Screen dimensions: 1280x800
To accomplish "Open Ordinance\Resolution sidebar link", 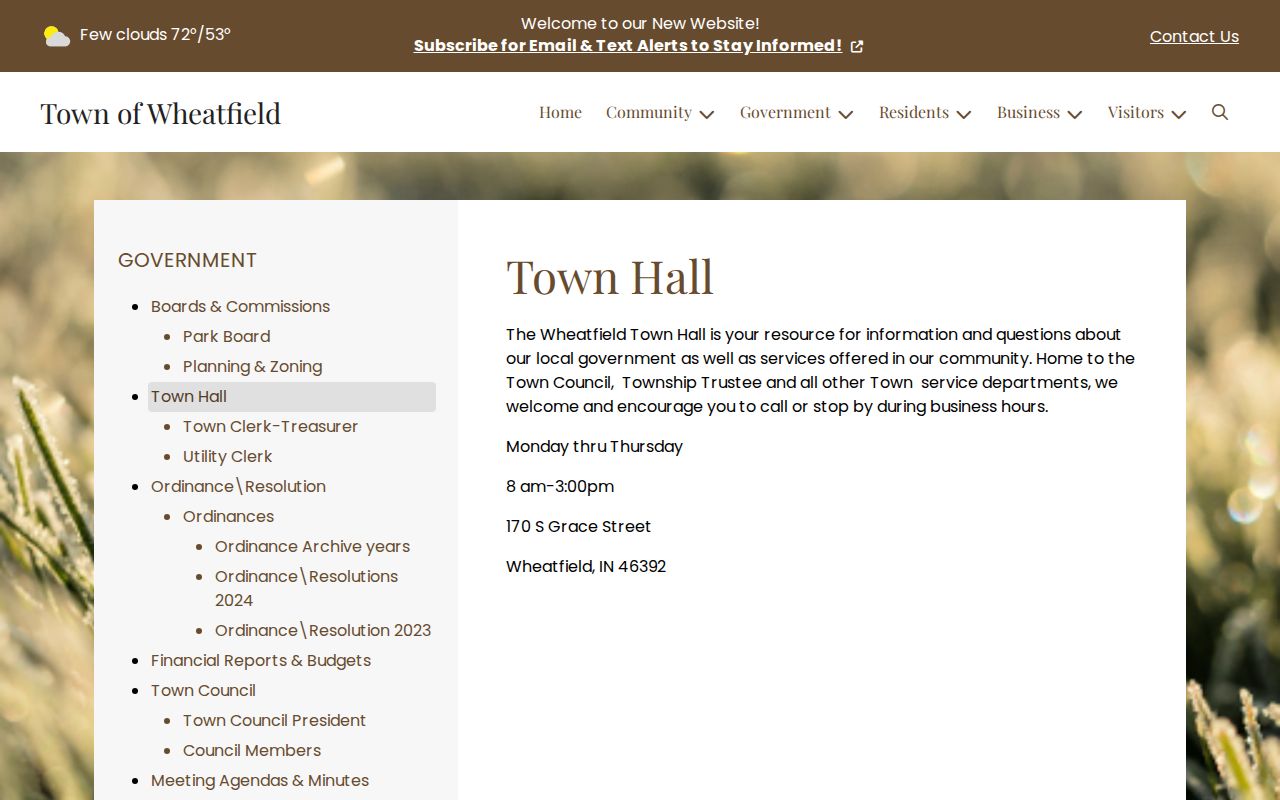I will [x=238, y=486].
